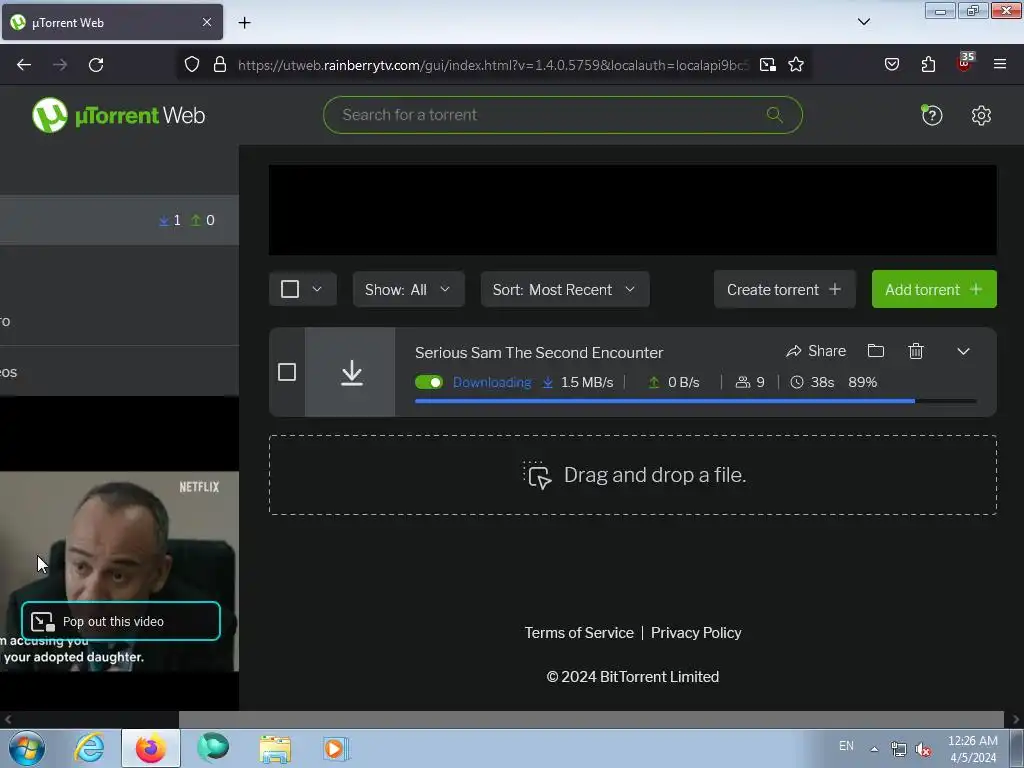
Task: Open the select-all dropdown arrow
Action: pos(317,289)
